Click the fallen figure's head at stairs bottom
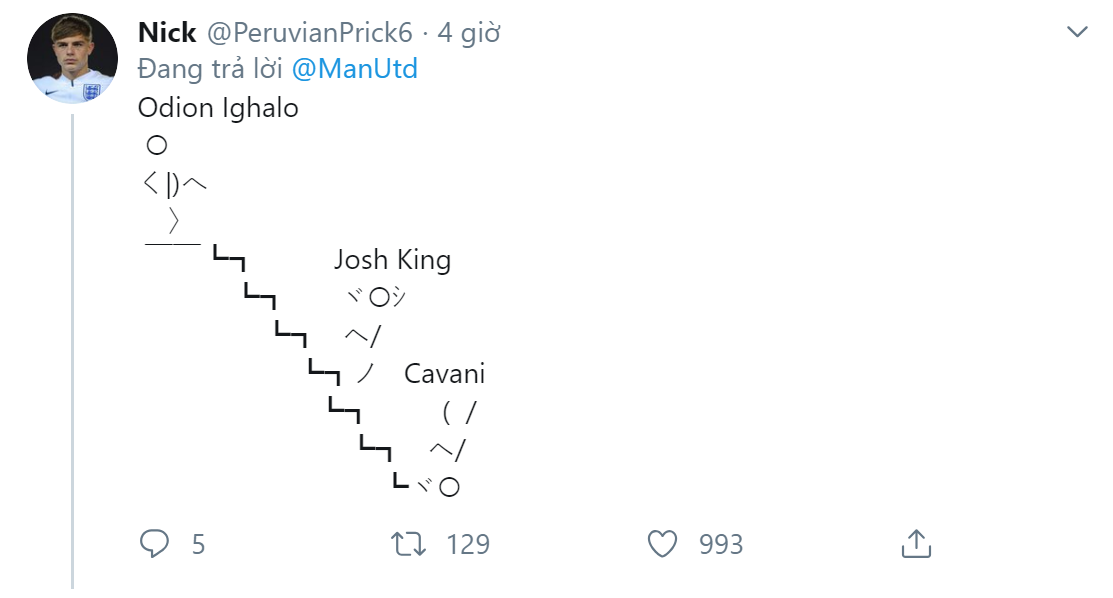This screenshot has height=598, width=1113. click(x=449, y=487)
